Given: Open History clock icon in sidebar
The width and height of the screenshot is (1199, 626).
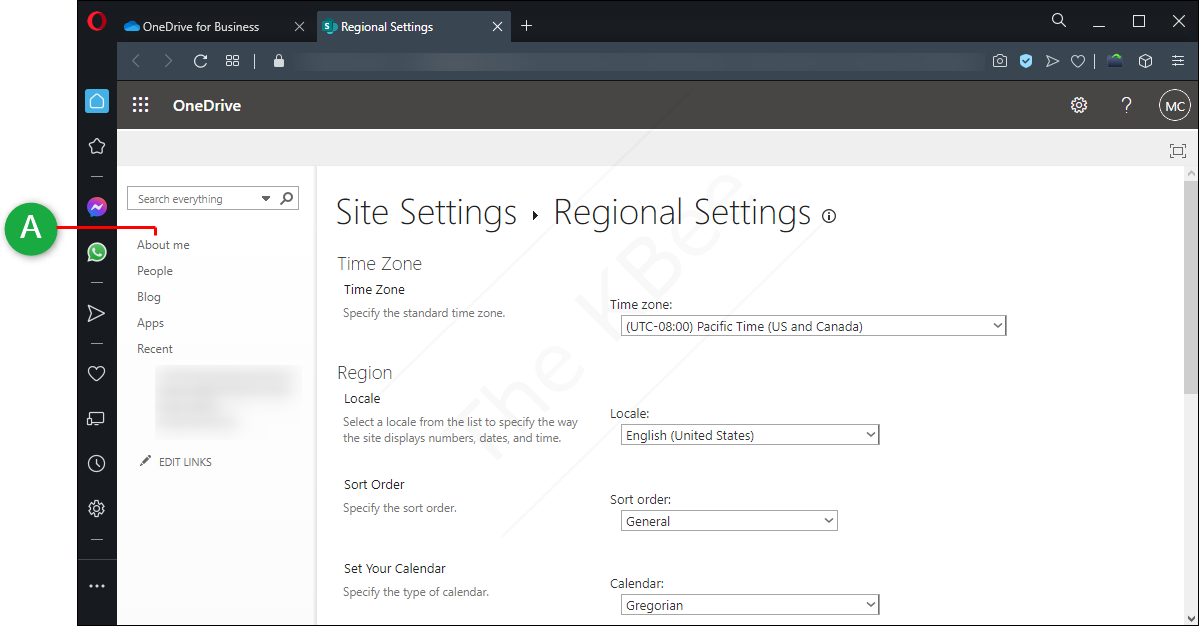Looking at the screenshot, I should click(96, 463).
